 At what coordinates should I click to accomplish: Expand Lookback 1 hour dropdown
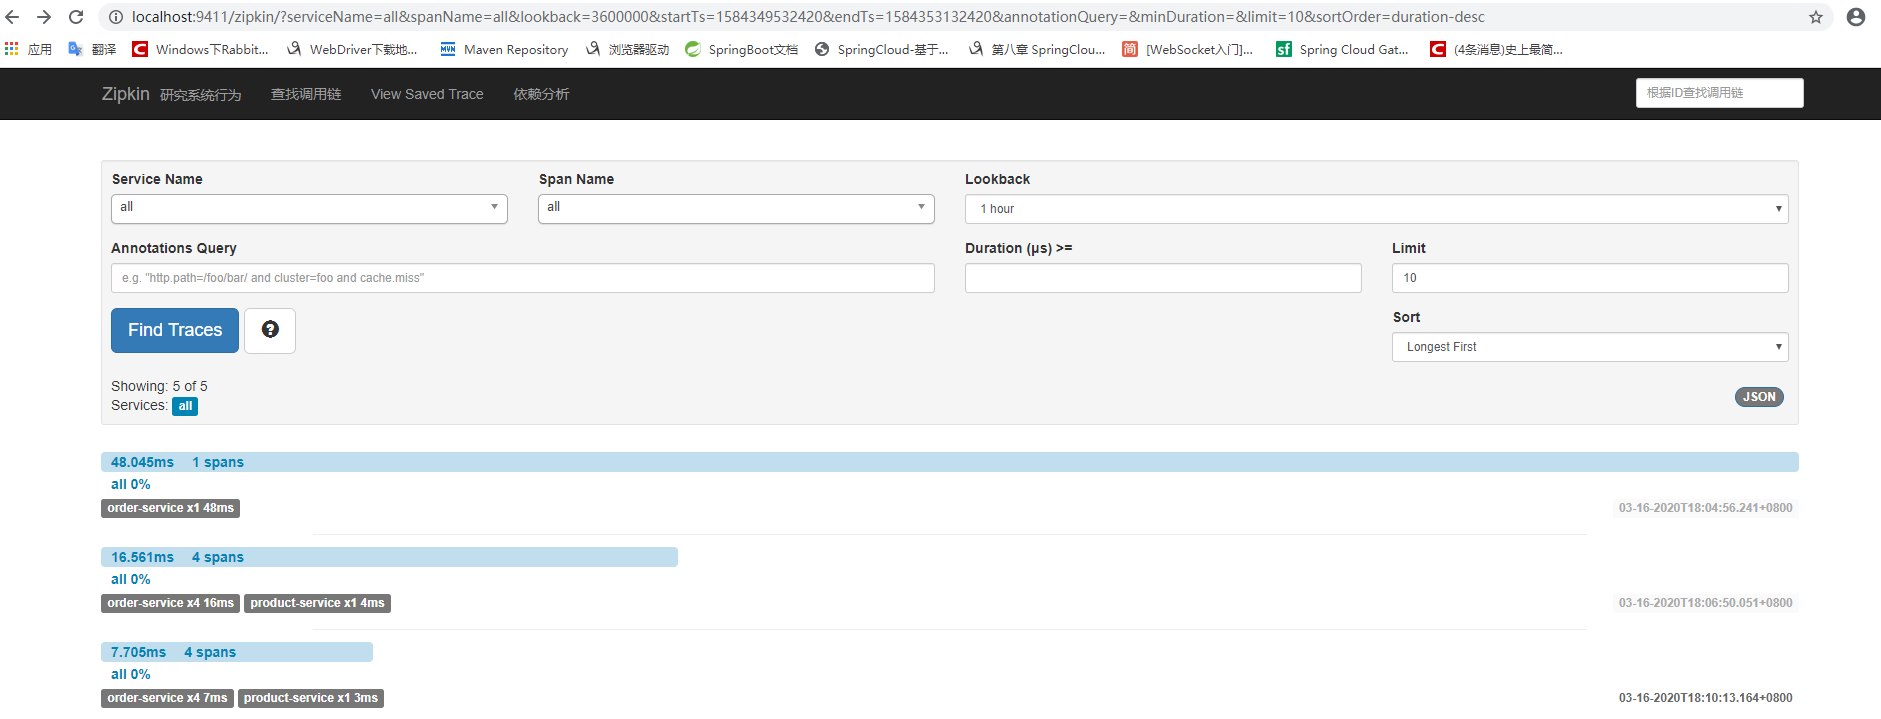pos(1376,209)
